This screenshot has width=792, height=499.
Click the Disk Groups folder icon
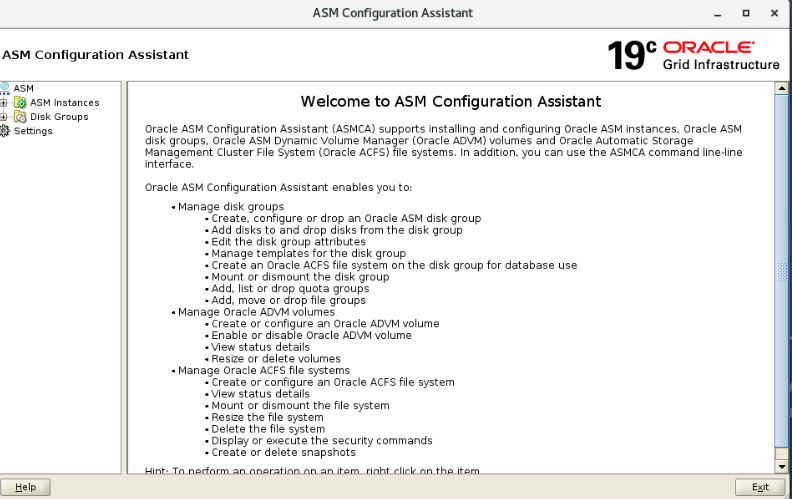[20, 117]
